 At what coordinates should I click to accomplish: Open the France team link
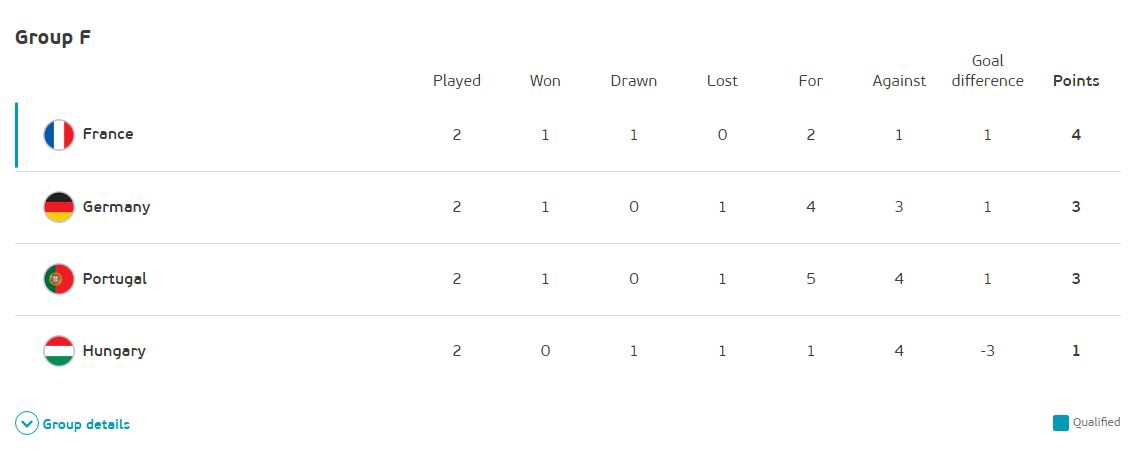tap(108, 134)
